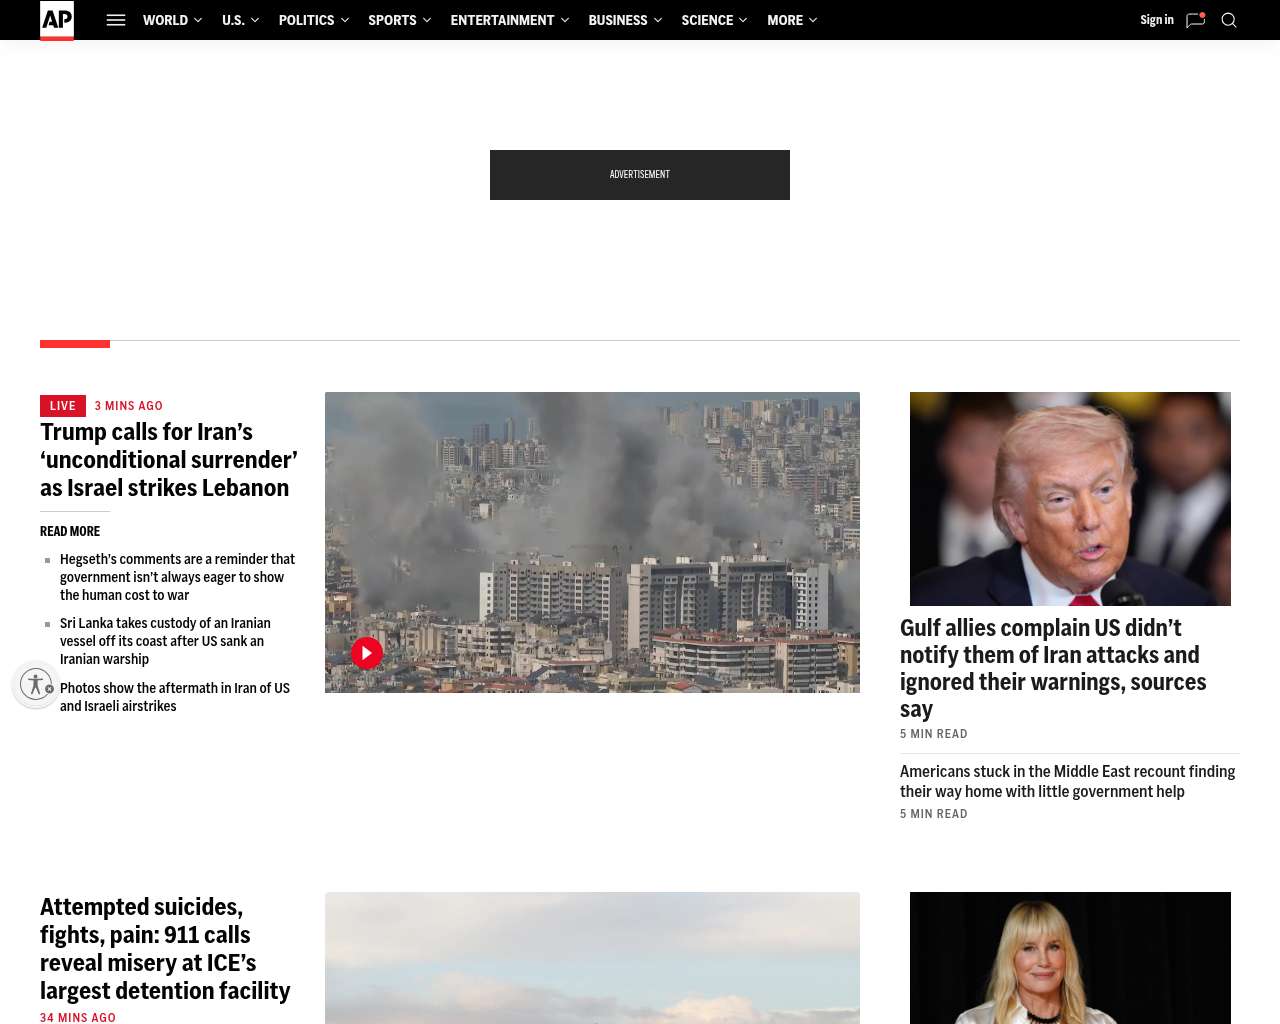The image size is (1280, 1024).
Task: Click the 'READ MORE' label
Action: [70, 531]
